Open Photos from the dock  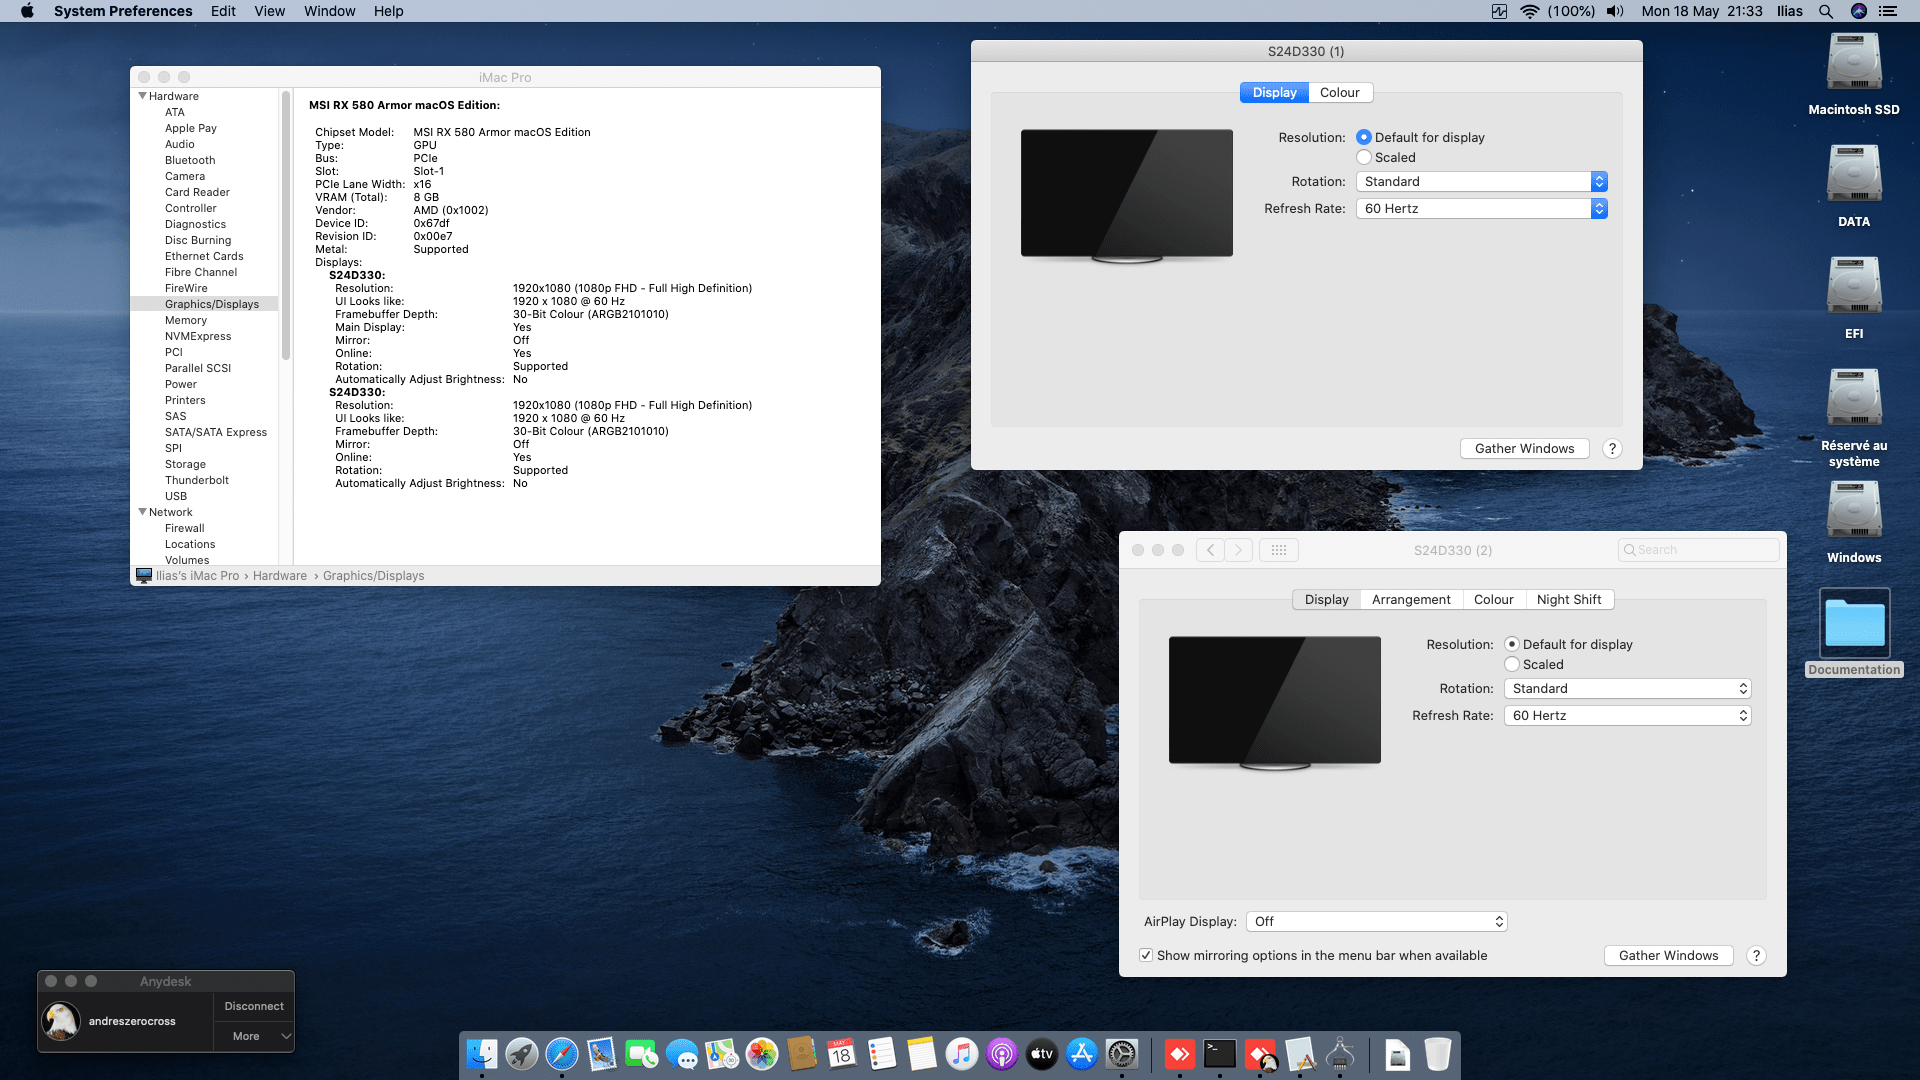click(762, 1054)
